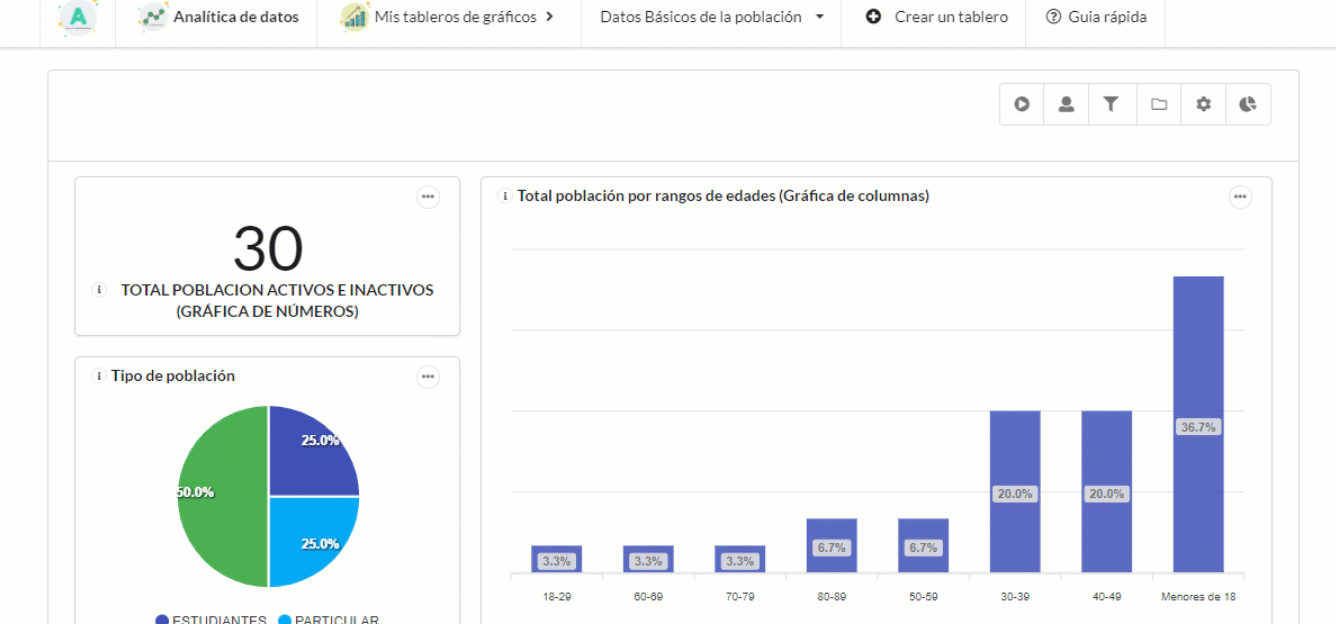The image size is (1336, 624).
Task: Click the 60-69 column bar
Action: pyautogui.click(x=648, y=559)
